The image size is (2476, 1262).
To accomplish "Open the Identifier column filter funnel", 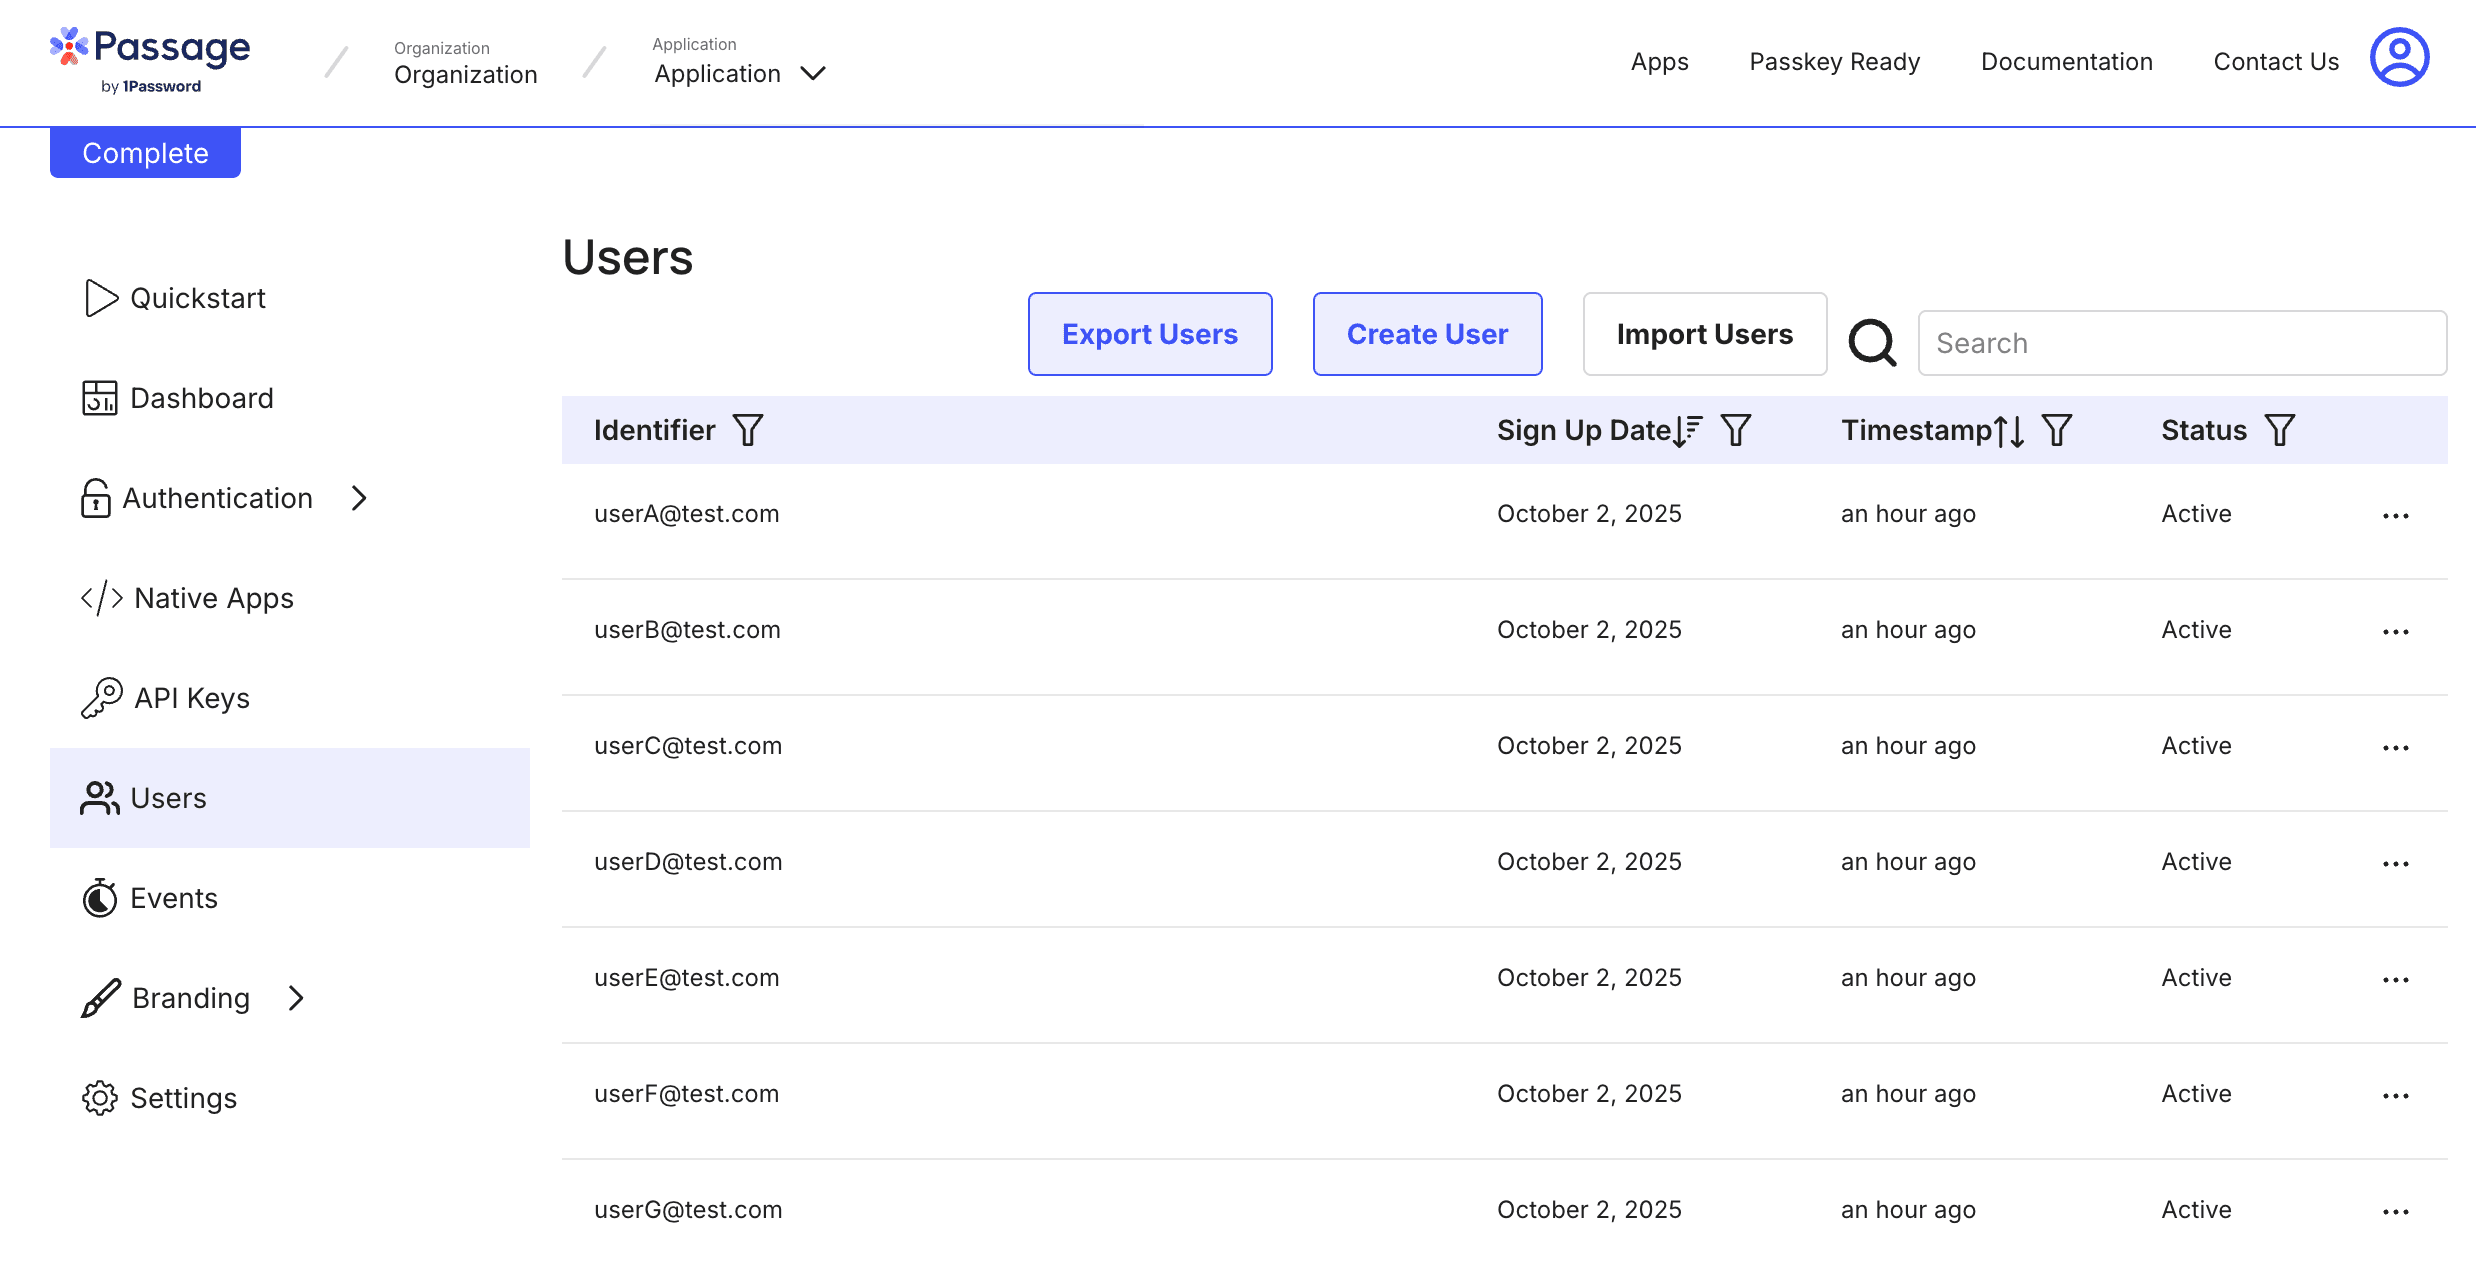I will [748, 430].
